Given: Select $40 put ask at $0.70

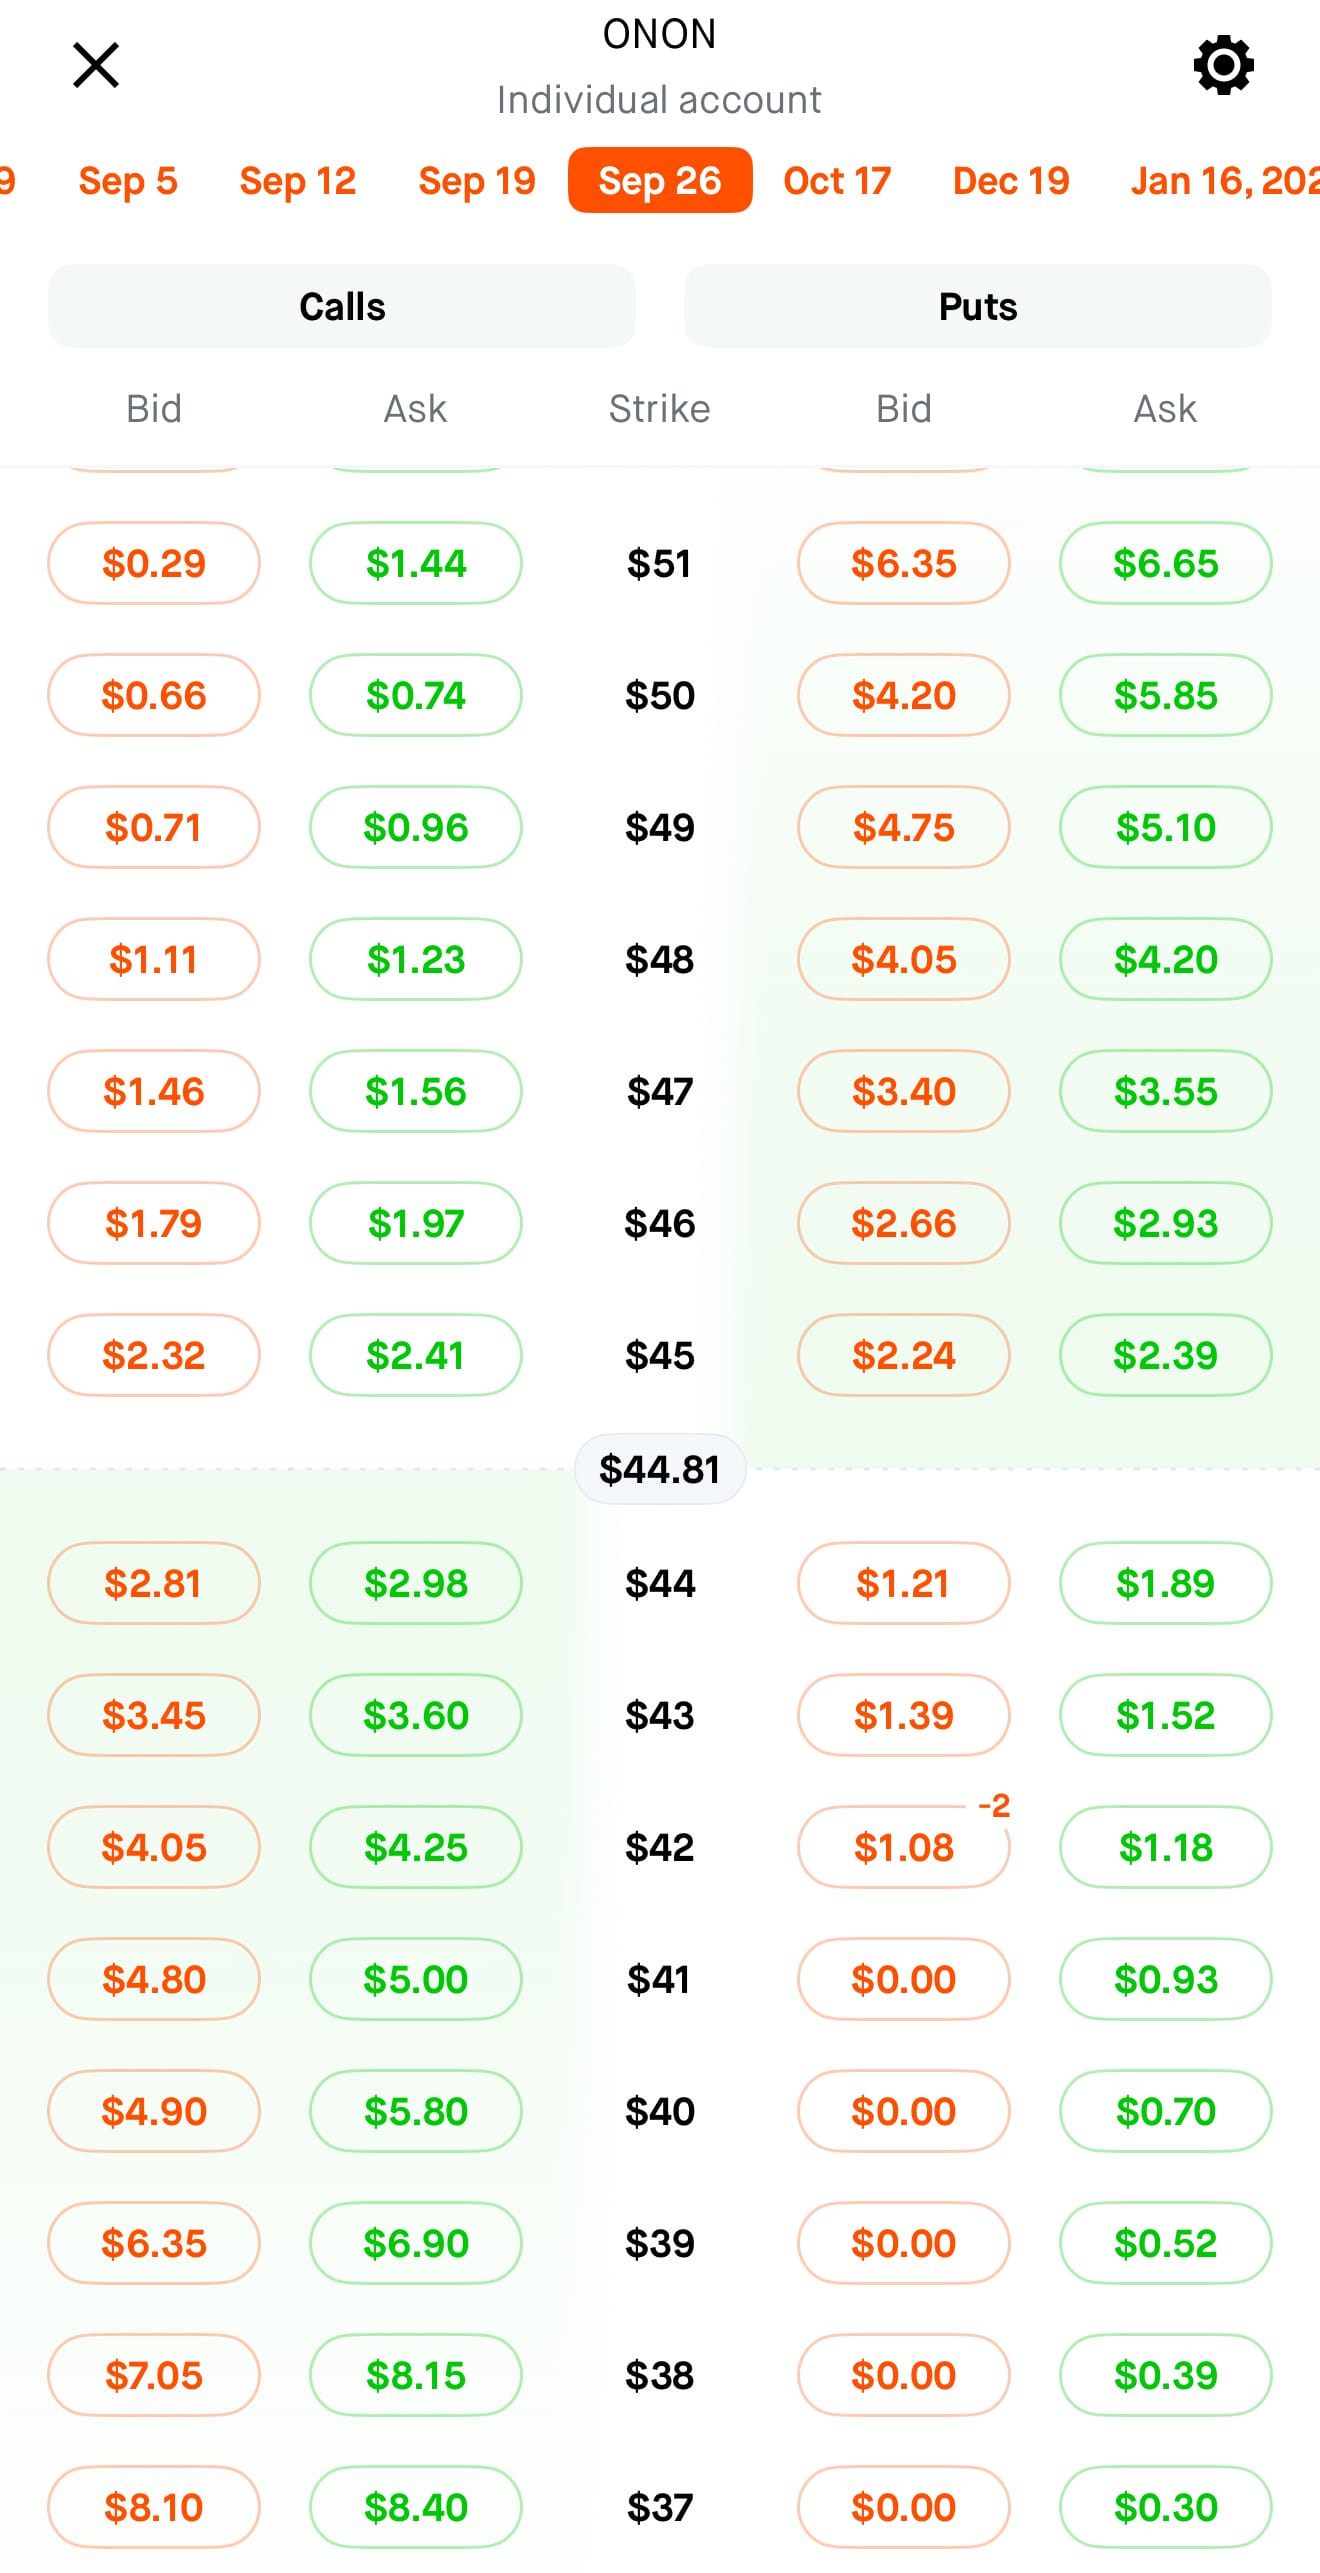Looking at the screenshot, I should tap(1166, 2111).
